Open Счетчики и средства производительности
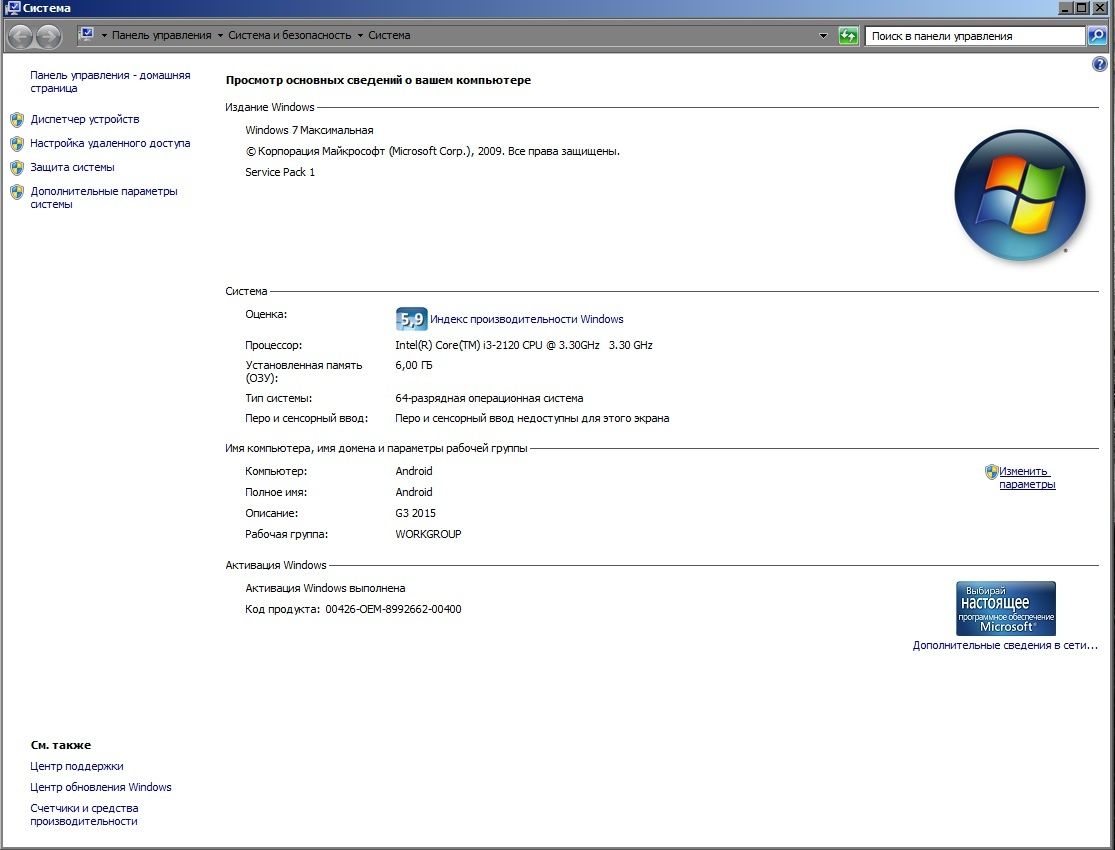The width and height of the screenshot is (1115, 850). click(x=84, y=815)
